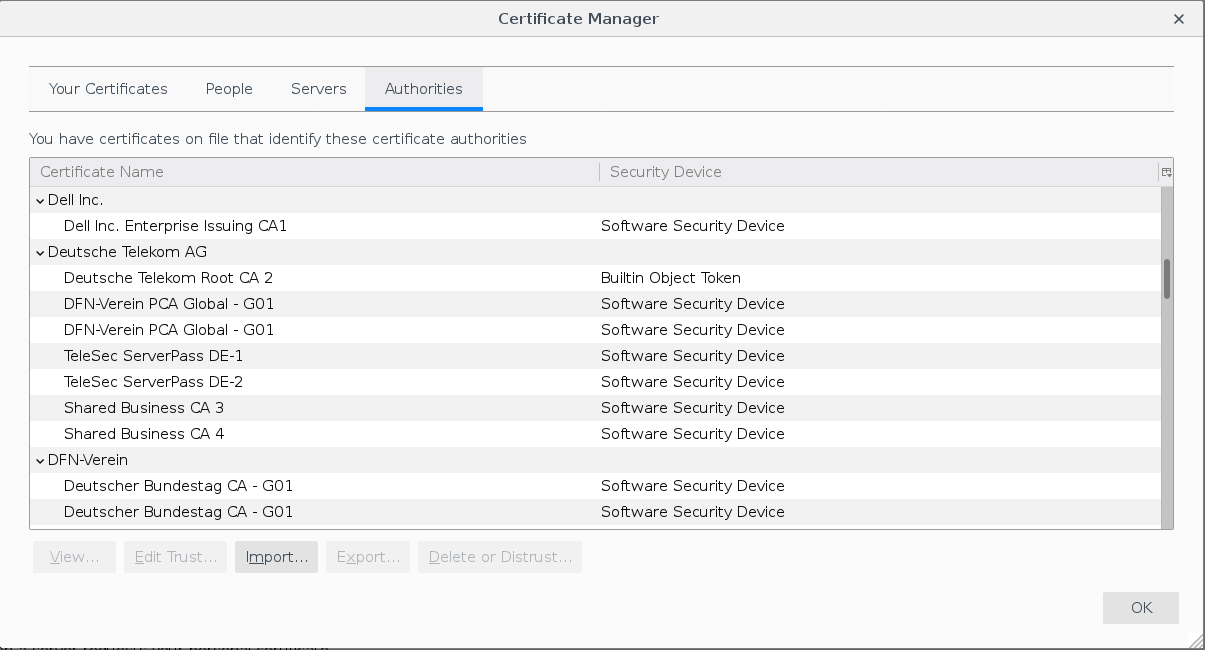The height and width of the screenshot is (650, 1205).
Task: Click the Export... button
Action: click(368, 557)
